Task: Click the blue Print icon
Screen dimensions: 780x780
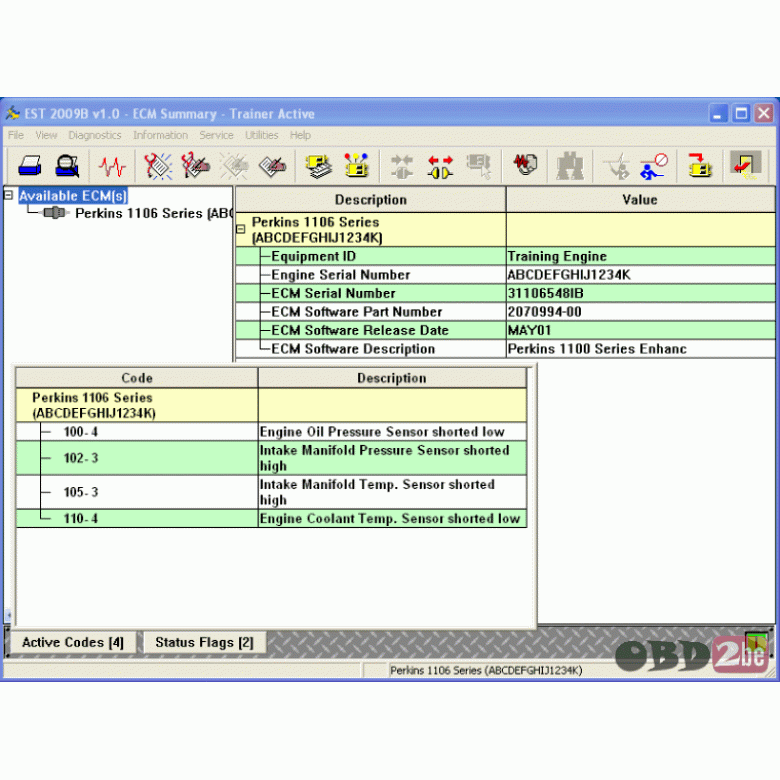Action: click(30, 165)
